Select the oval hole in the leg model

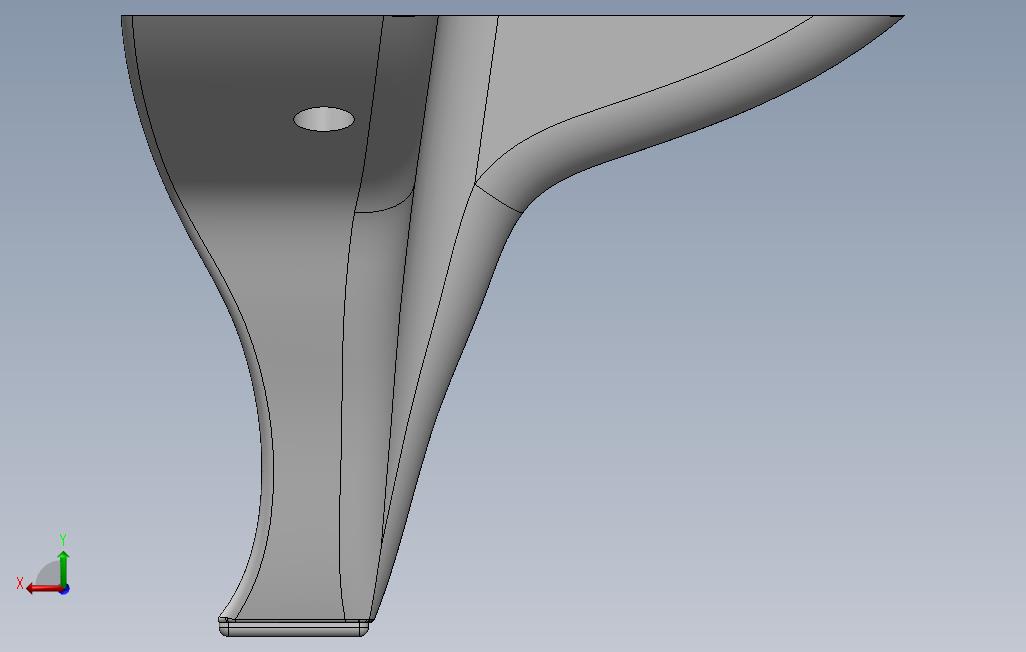point(324,119)
